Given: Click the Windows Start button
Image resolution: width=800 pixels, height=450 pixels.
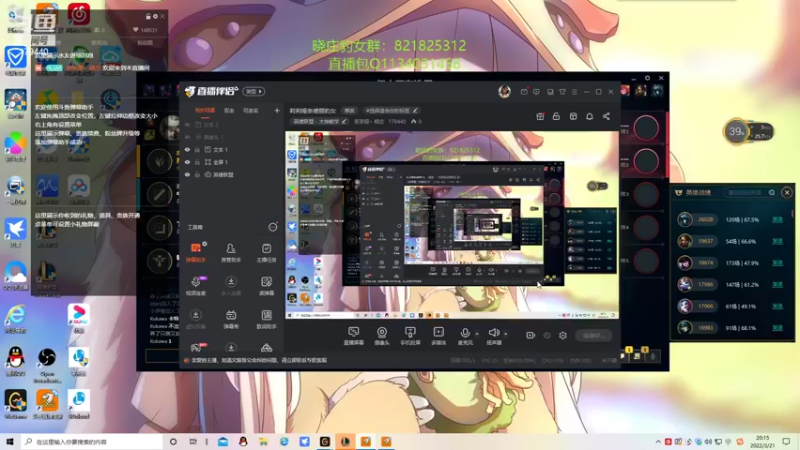Looking at the screenshot, I should 10,441.
